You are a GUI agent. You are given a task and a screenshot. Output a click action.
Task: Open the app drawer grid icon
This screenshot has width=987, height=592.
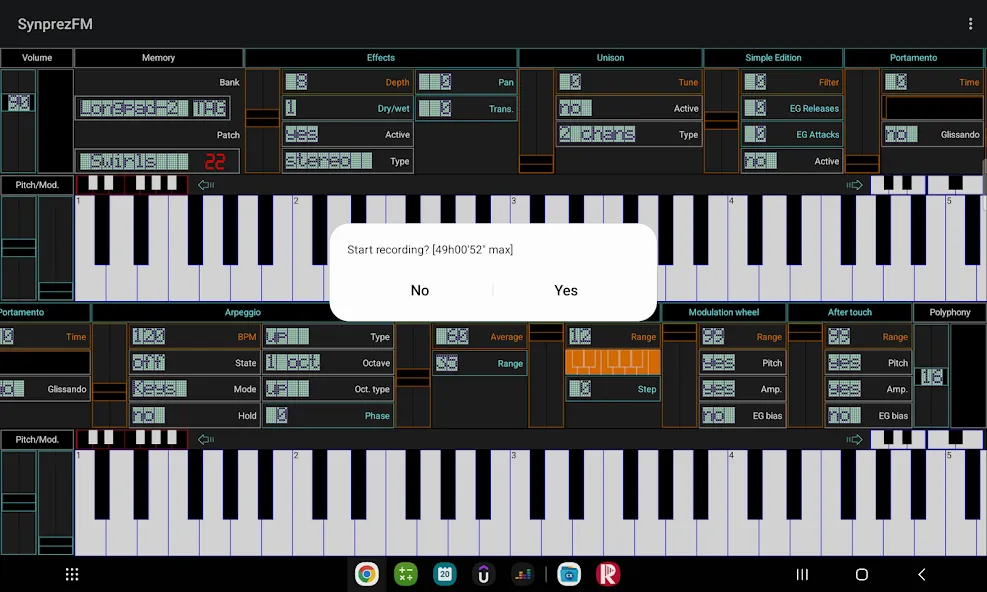[72, 574]
